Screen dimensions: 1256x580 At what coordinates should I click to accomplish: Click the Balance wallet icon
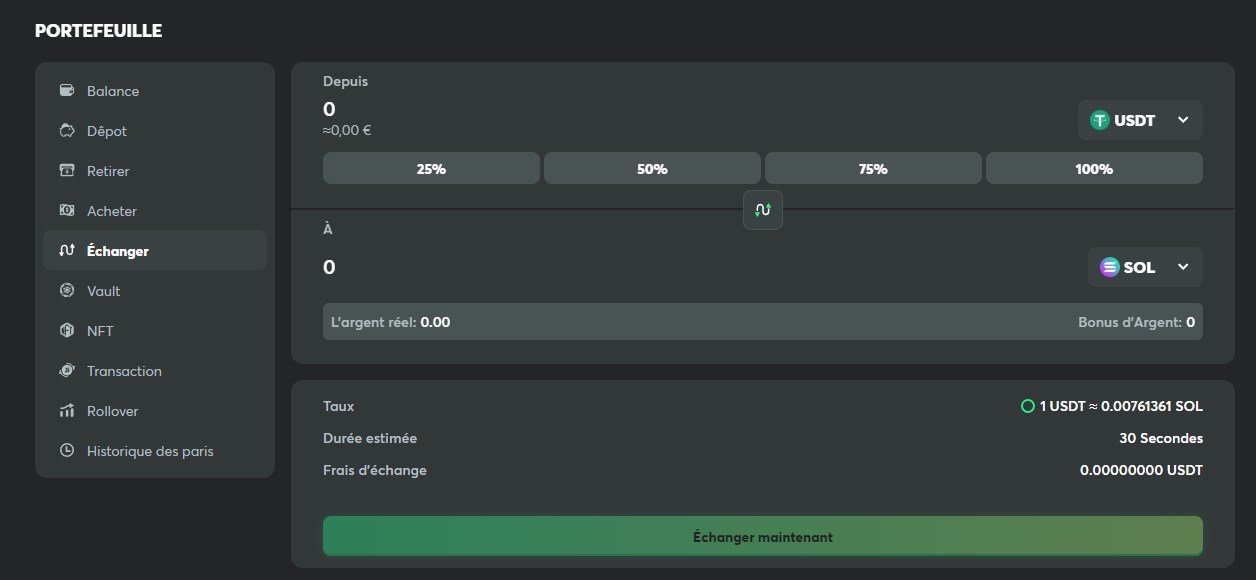[67, 90]
